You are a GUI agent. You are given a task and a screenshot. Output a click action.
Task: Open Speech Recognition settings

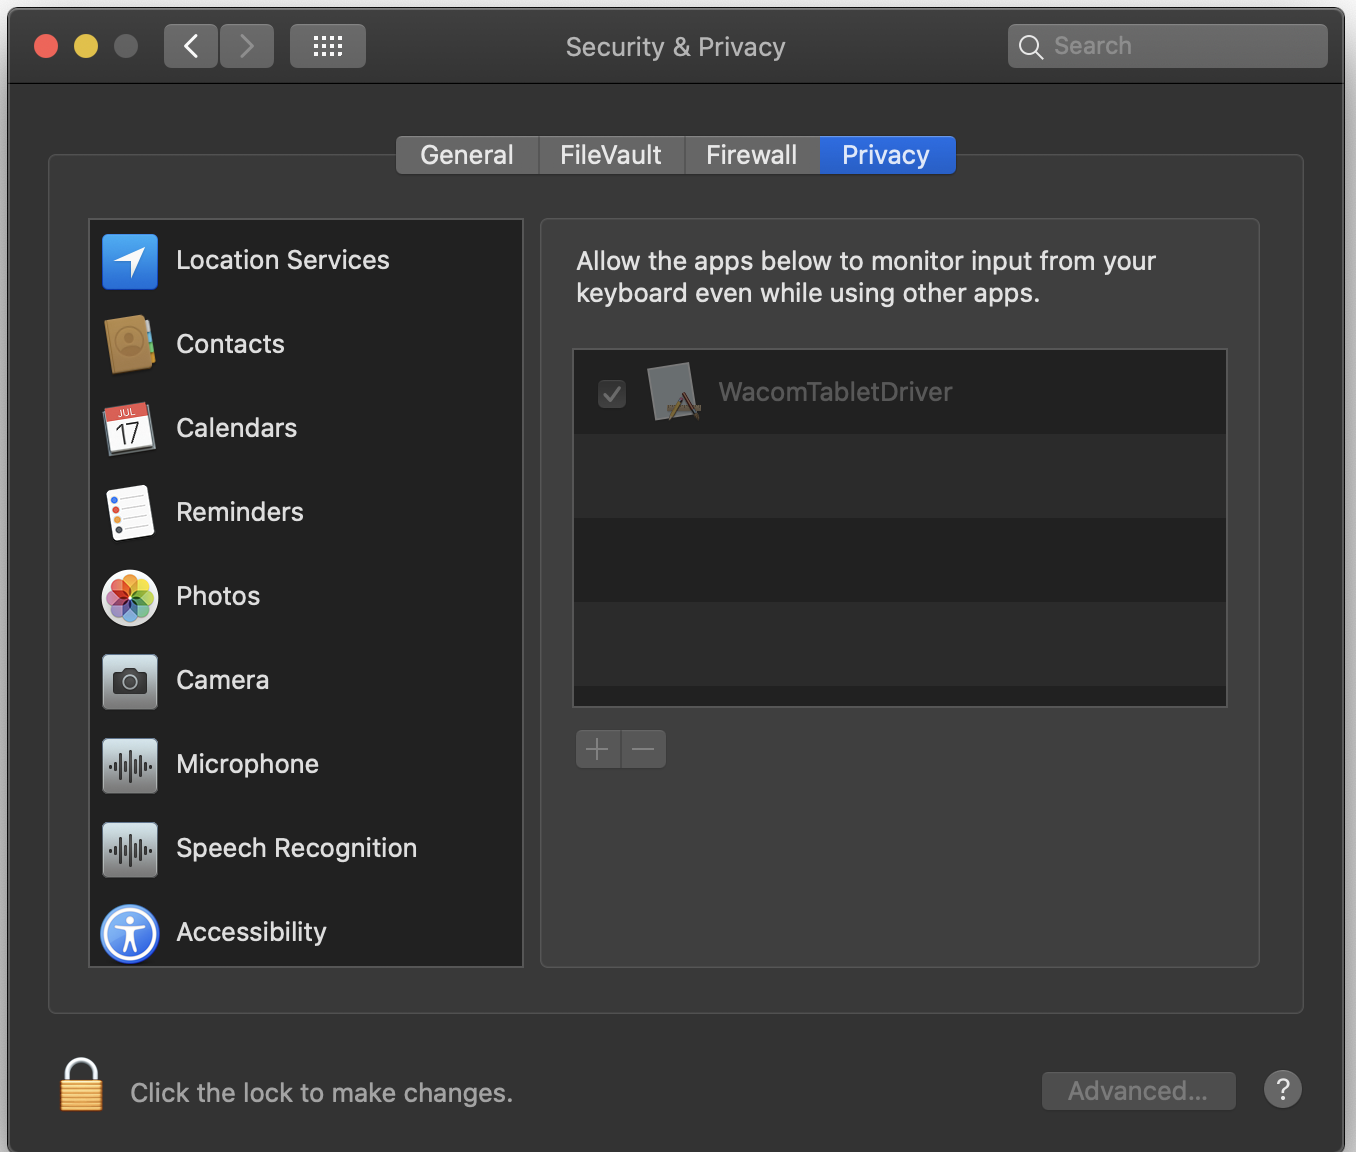coord(296,848)
